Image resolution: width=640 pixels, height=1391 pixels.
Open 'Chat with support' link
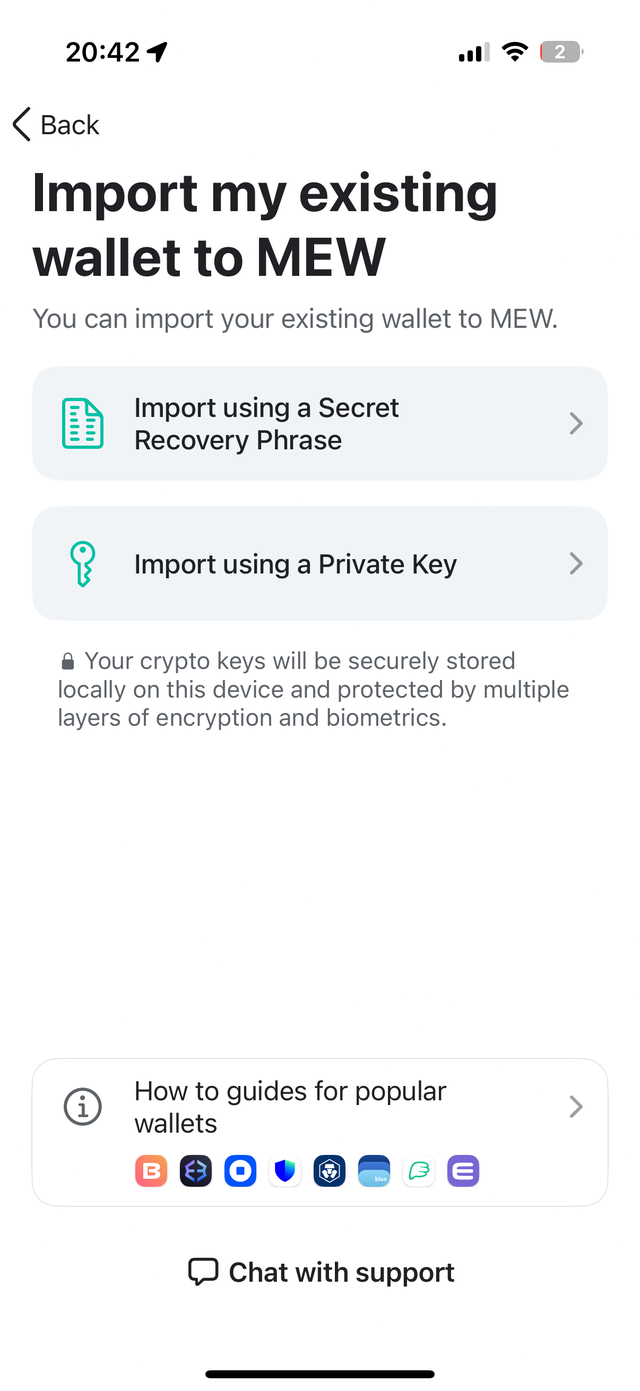coord(341,1272)
